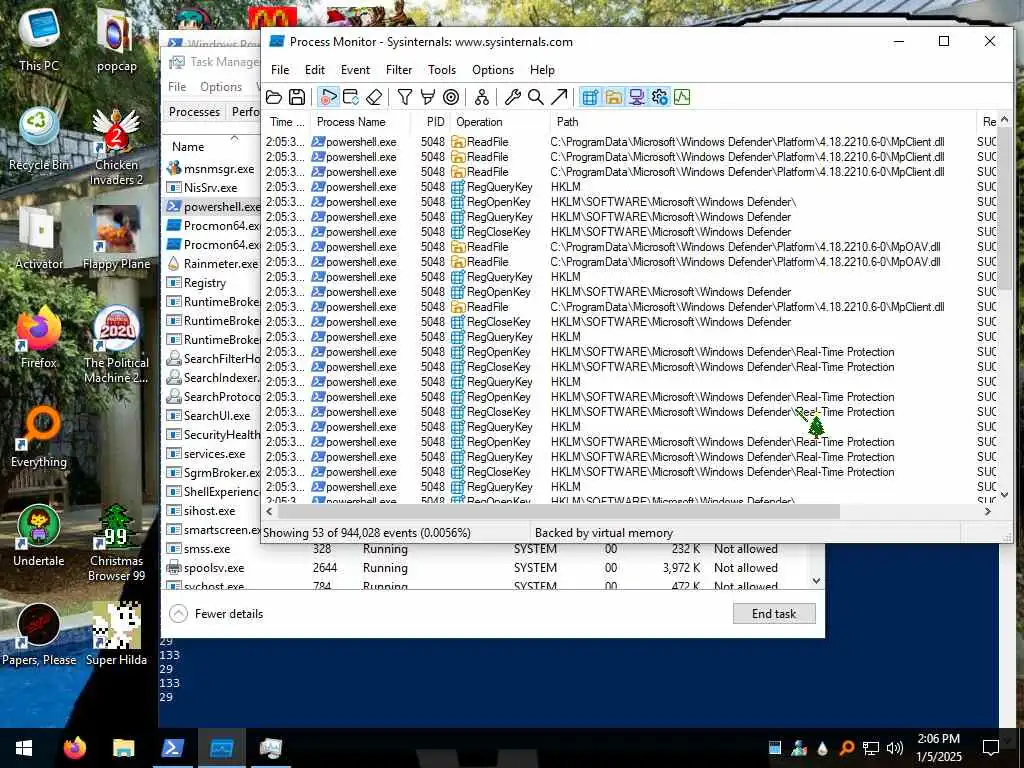Open the Everything desktop shortcut
This screenshot has height=768, width=1024.
tap(39, 438)
